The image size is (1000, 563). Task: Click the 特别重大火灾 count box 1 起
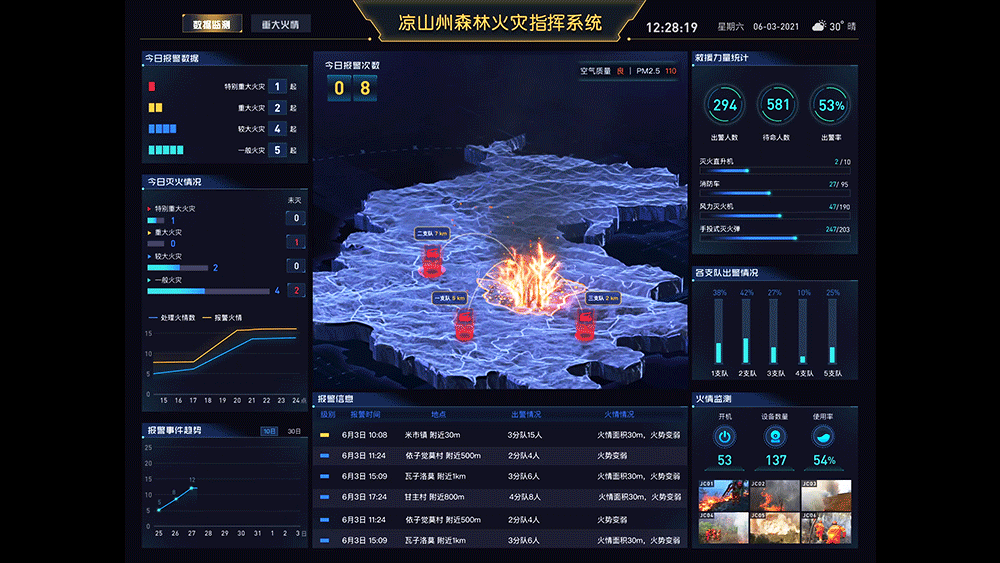coord(277,86)
